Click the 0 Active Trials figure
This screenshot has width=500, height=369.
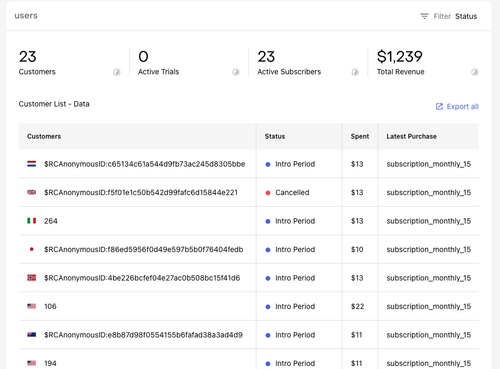click(143, 57)
